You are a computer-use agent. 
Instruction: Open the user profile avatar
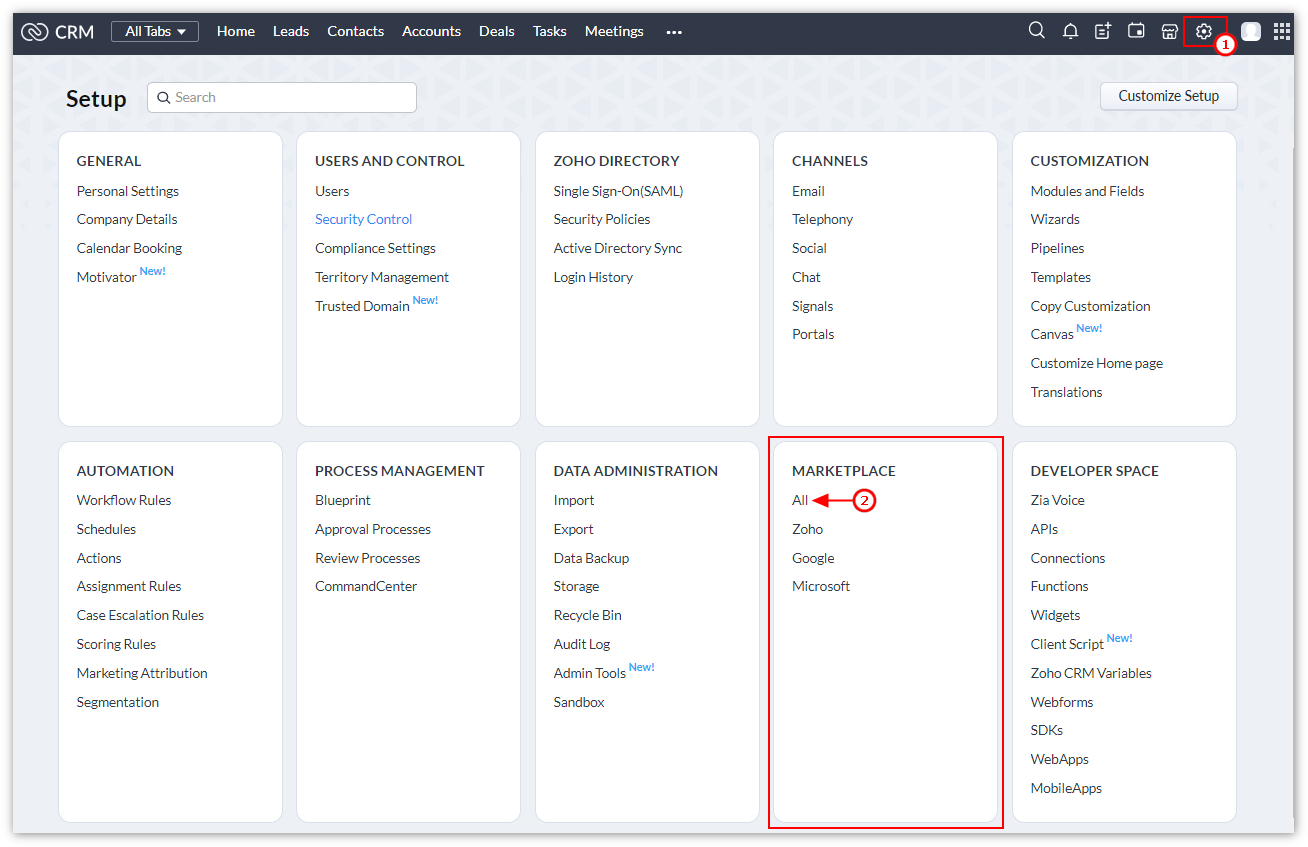pos(1250,31)
